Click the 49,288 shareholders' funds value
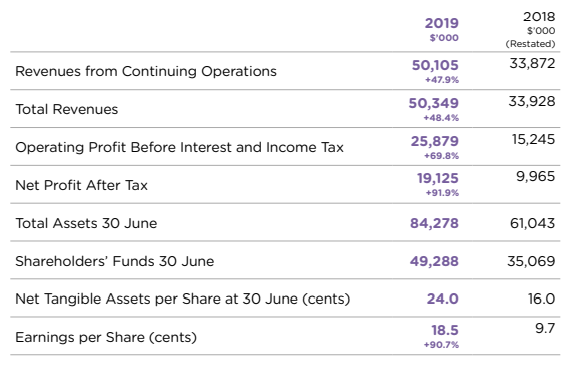The height and width of the screenshot is (378, 572). point(434,261)
